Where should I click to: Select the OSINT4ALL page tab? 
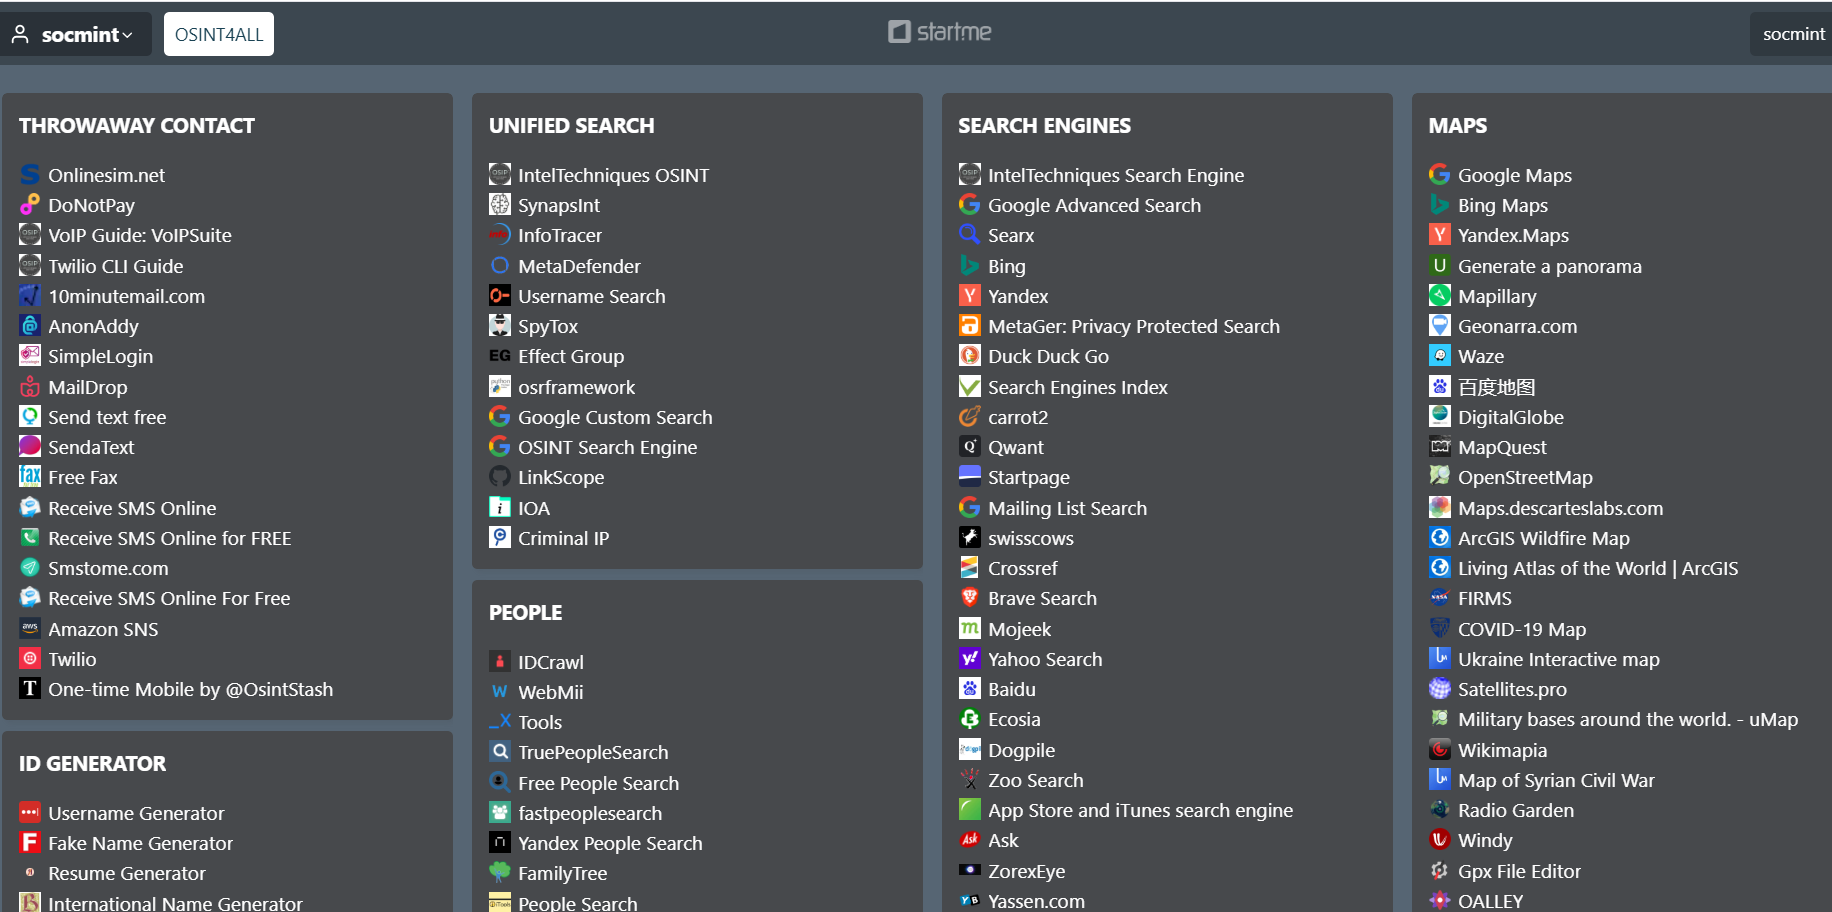(219, 34)
